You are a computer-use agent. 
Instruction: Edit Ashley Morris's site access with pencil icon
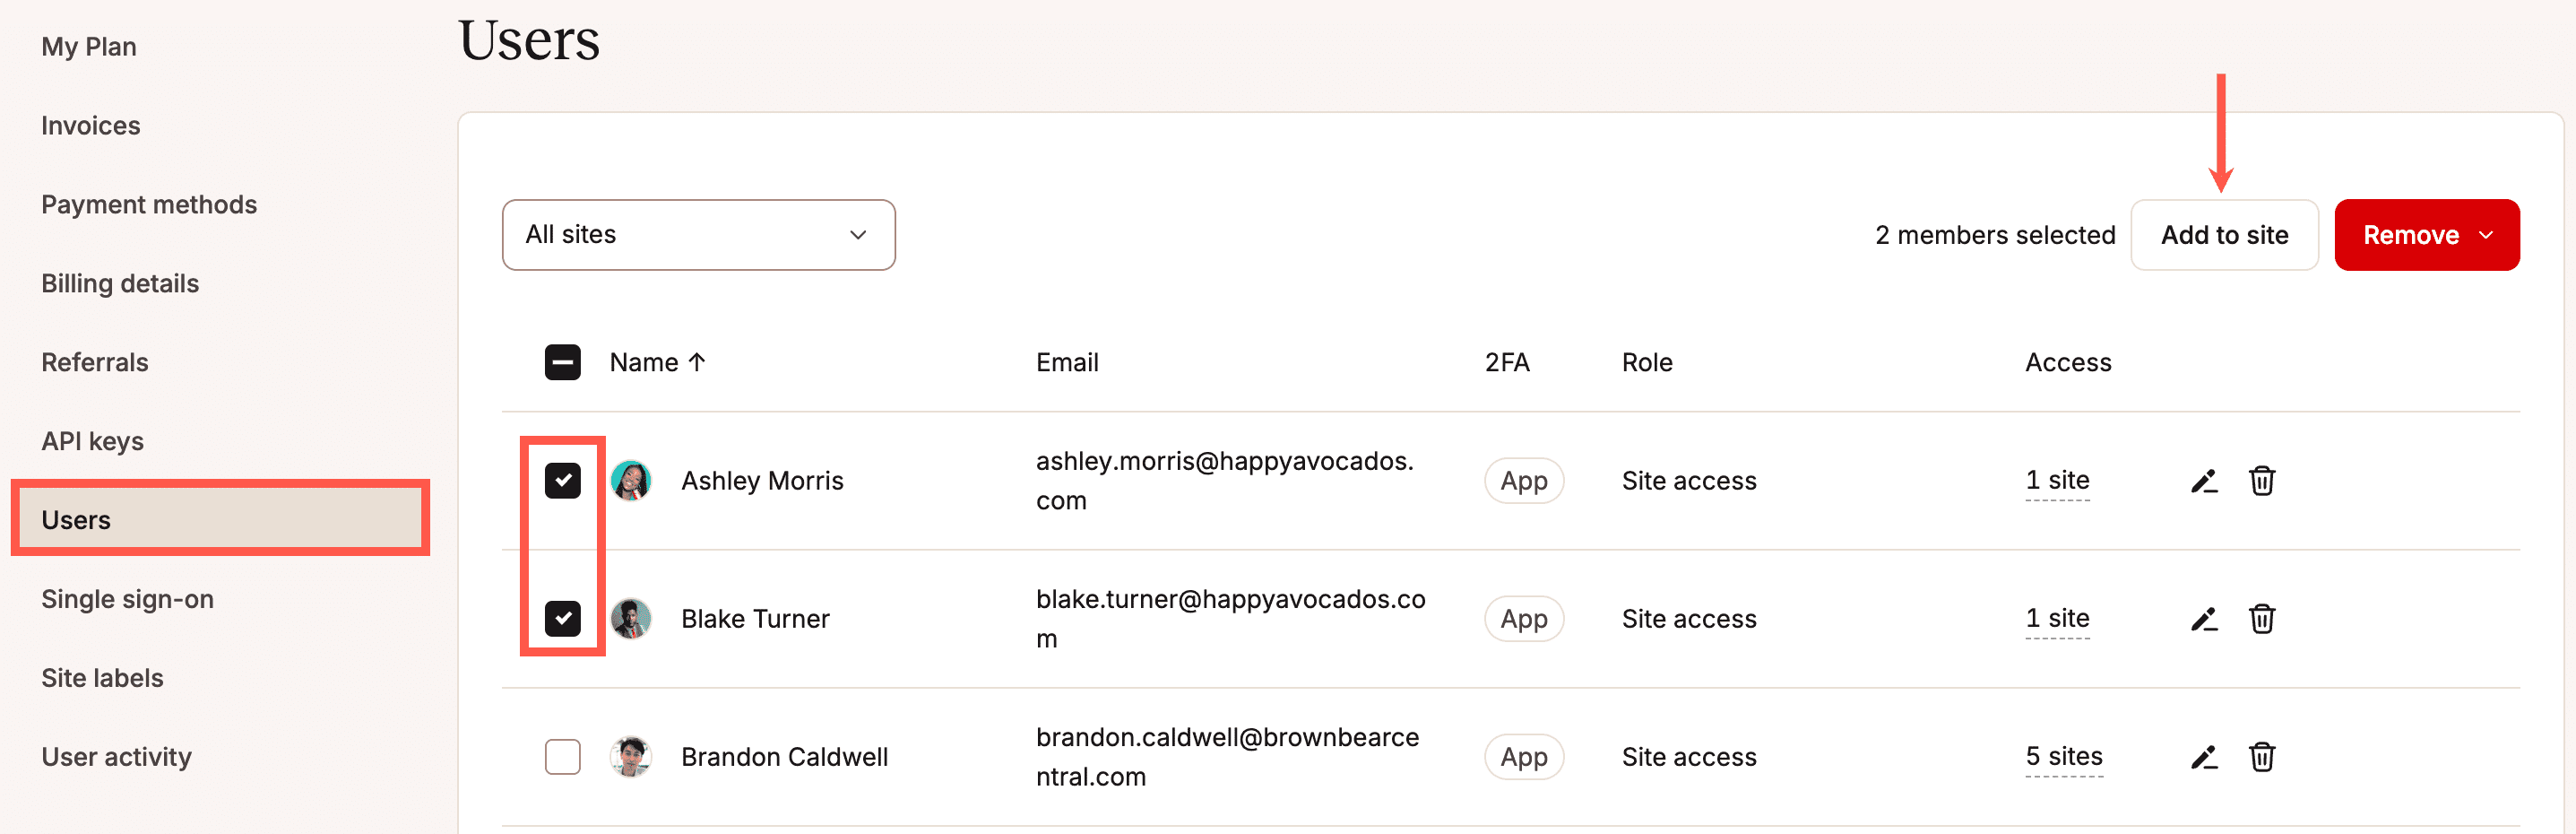coord(2204,481)
